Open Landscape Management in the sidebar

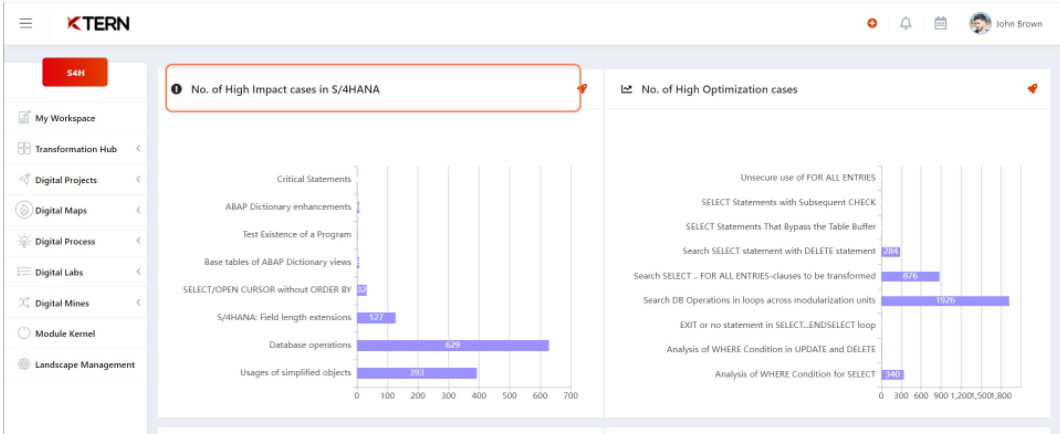[84, 365]
